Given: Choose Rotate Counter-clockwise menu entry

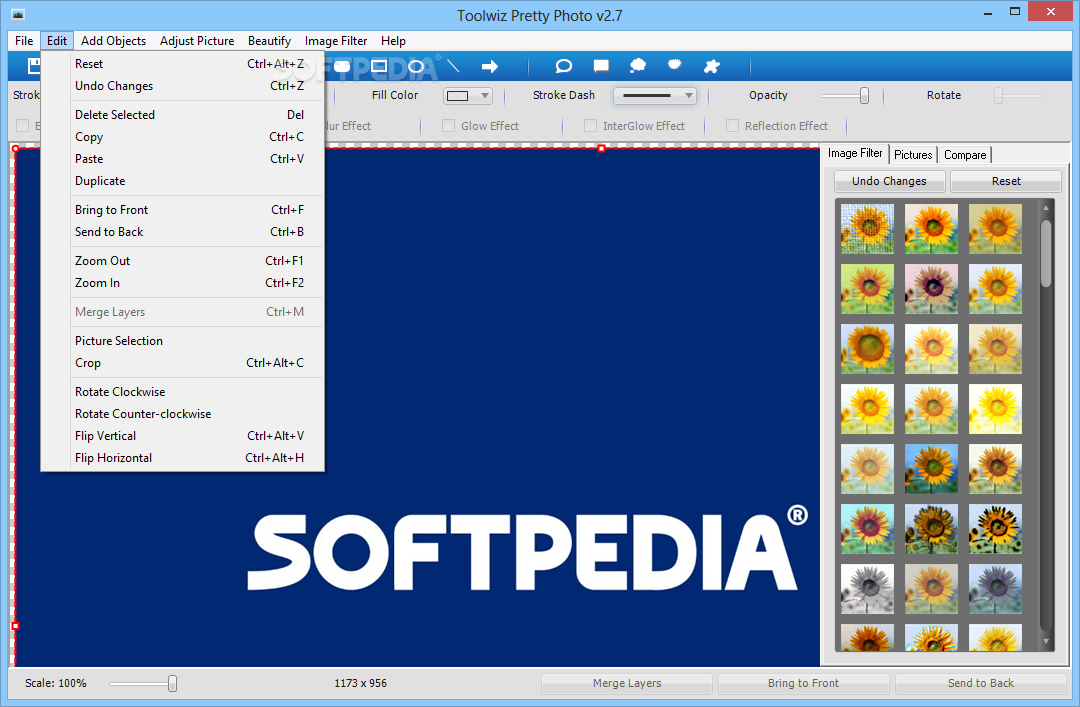Looking at the screenshot, I should pos(183,413).
